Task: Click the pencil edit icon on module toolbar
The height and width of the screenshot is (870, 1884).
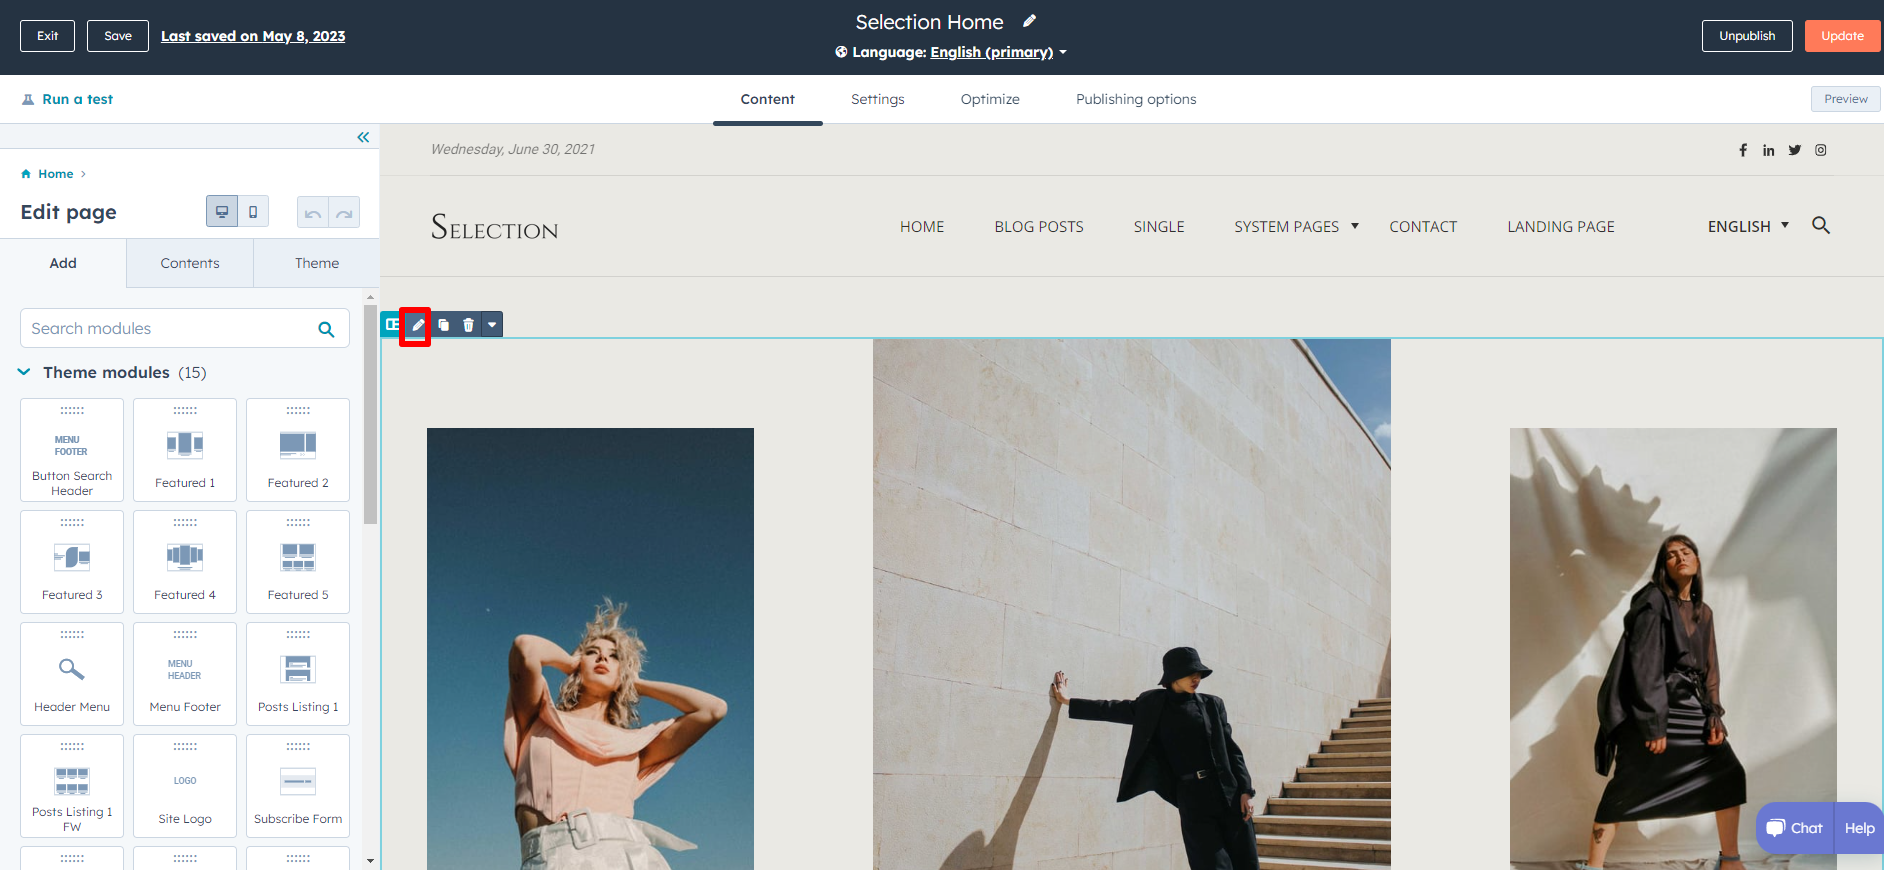Action: click(x=417, y=325)
